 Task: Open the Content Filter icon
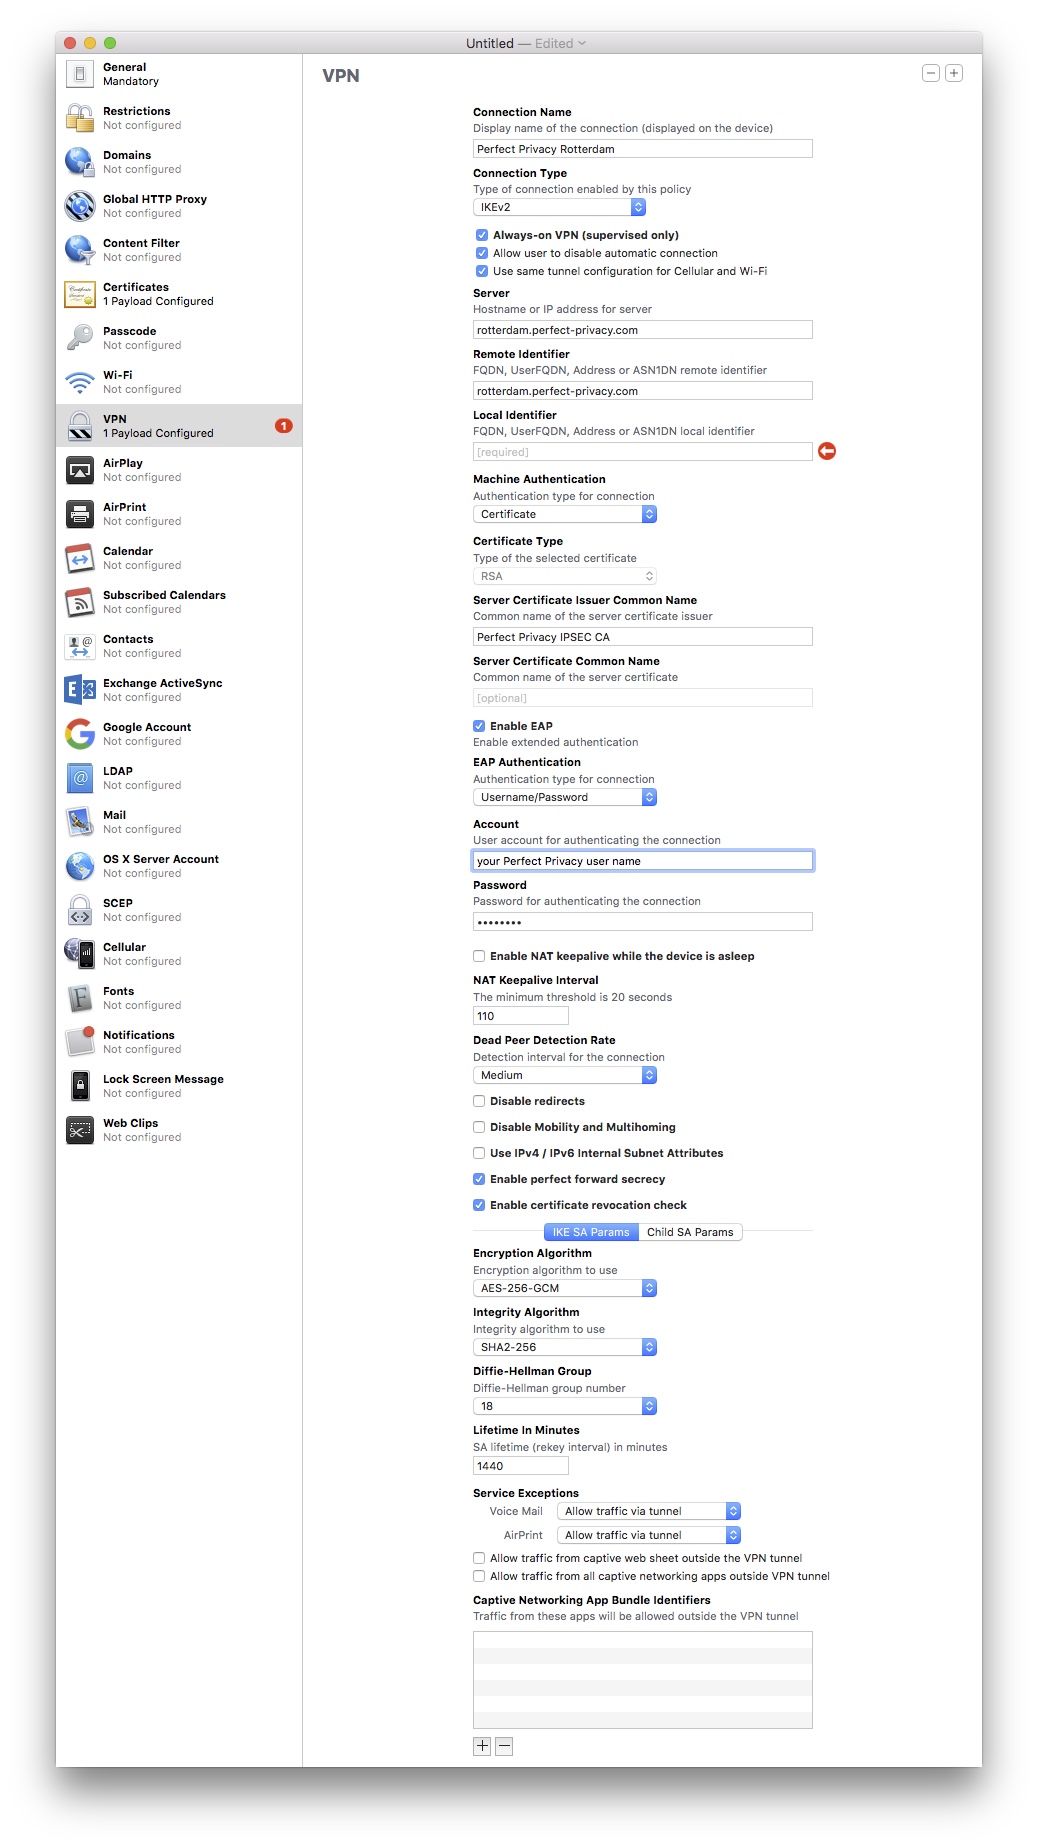coord(80,250)
